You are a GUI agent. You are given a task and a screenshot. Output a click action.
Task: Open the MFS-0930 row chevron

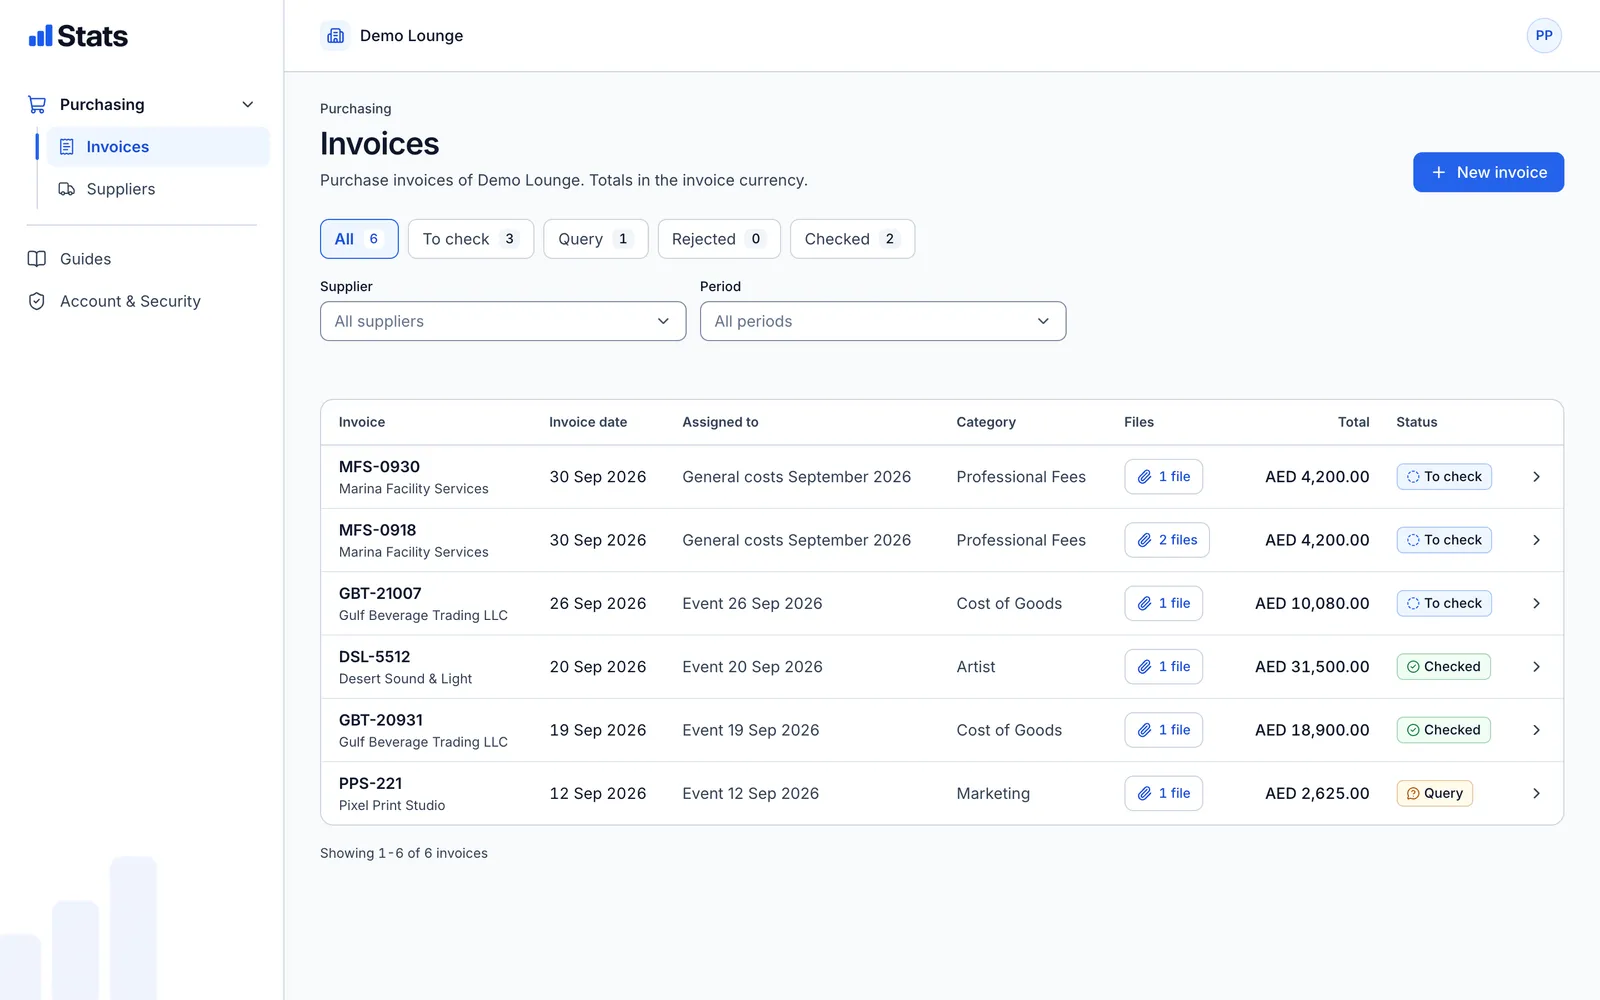coord(1536,477)
